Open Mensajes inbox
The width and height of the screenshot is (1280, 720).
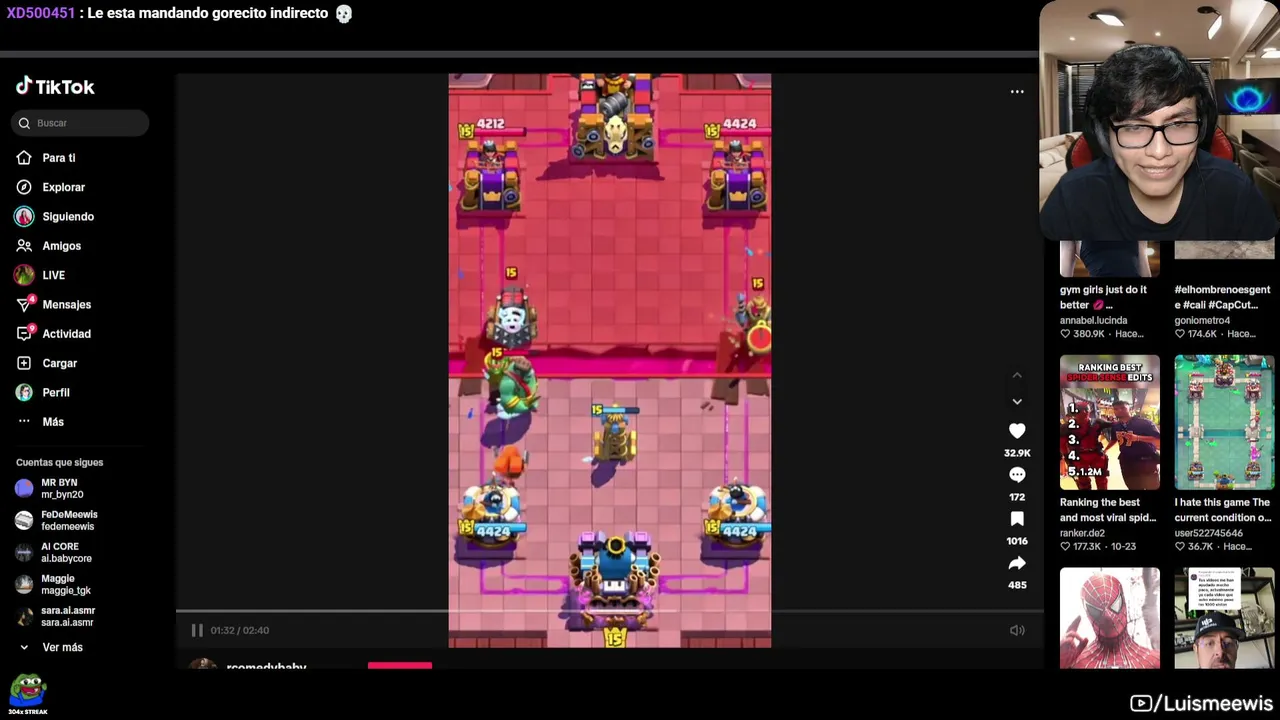tap(66, 304)
